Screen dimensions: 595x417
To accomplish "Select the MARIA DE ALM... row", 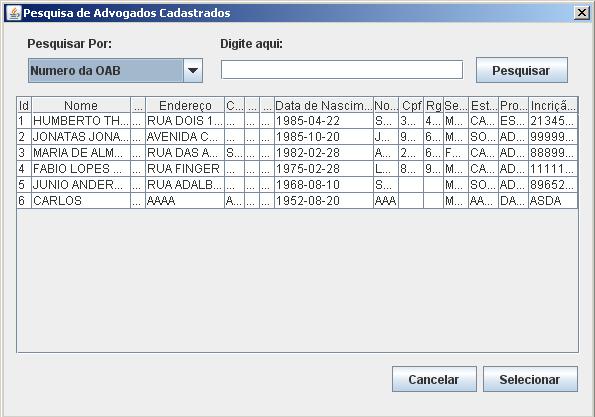I will [x=298, y=153].
